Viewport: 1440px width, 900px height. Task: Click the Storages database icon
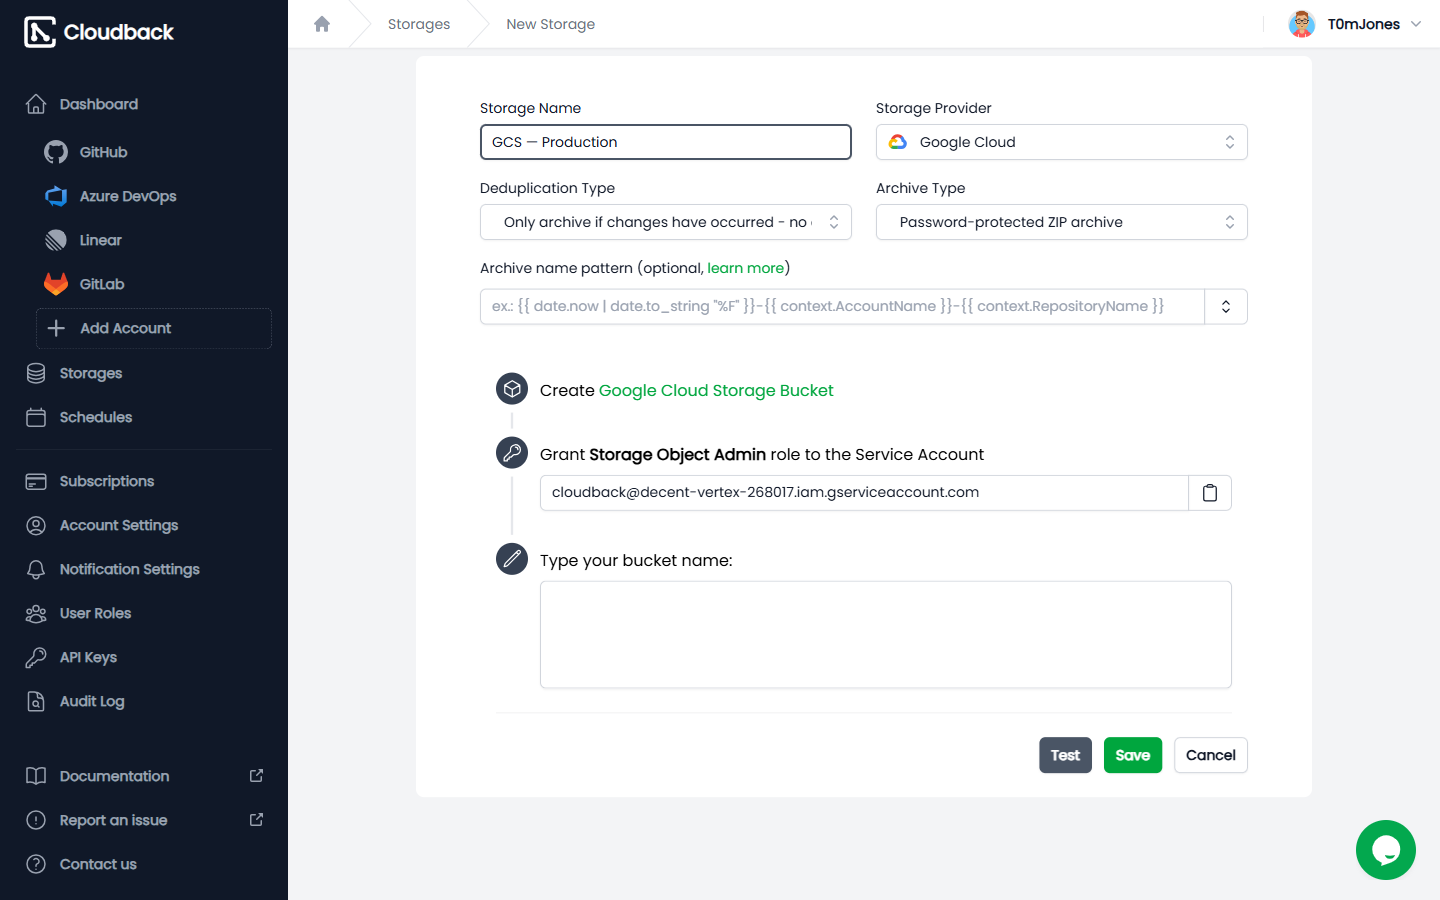click(x=36, y=373)
